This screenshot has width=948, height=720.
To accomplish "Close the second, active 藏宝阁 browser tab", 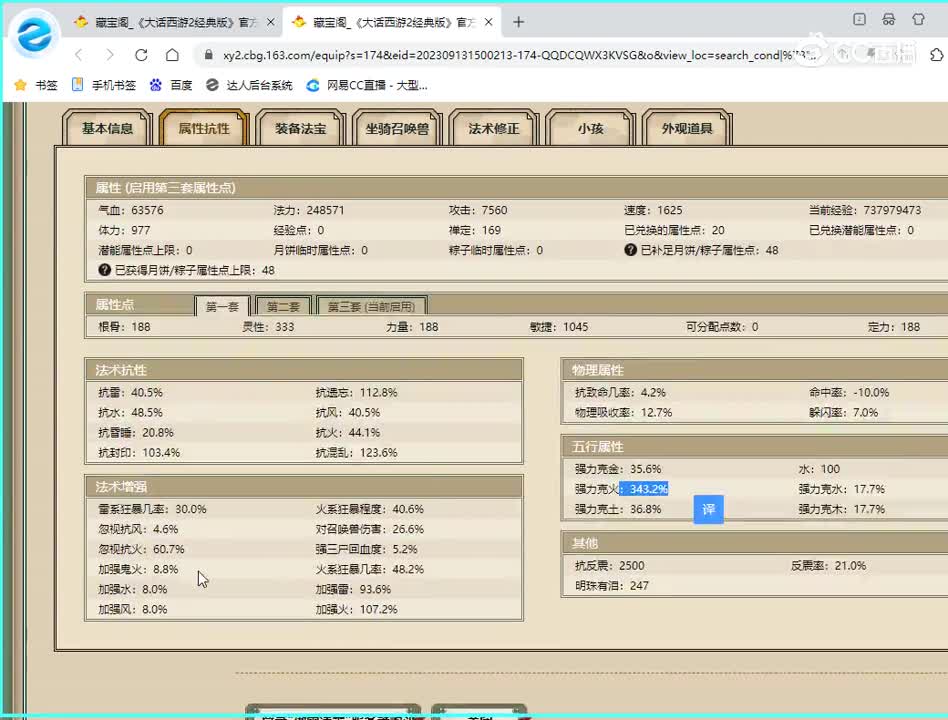I will click(x=489, y=22).
